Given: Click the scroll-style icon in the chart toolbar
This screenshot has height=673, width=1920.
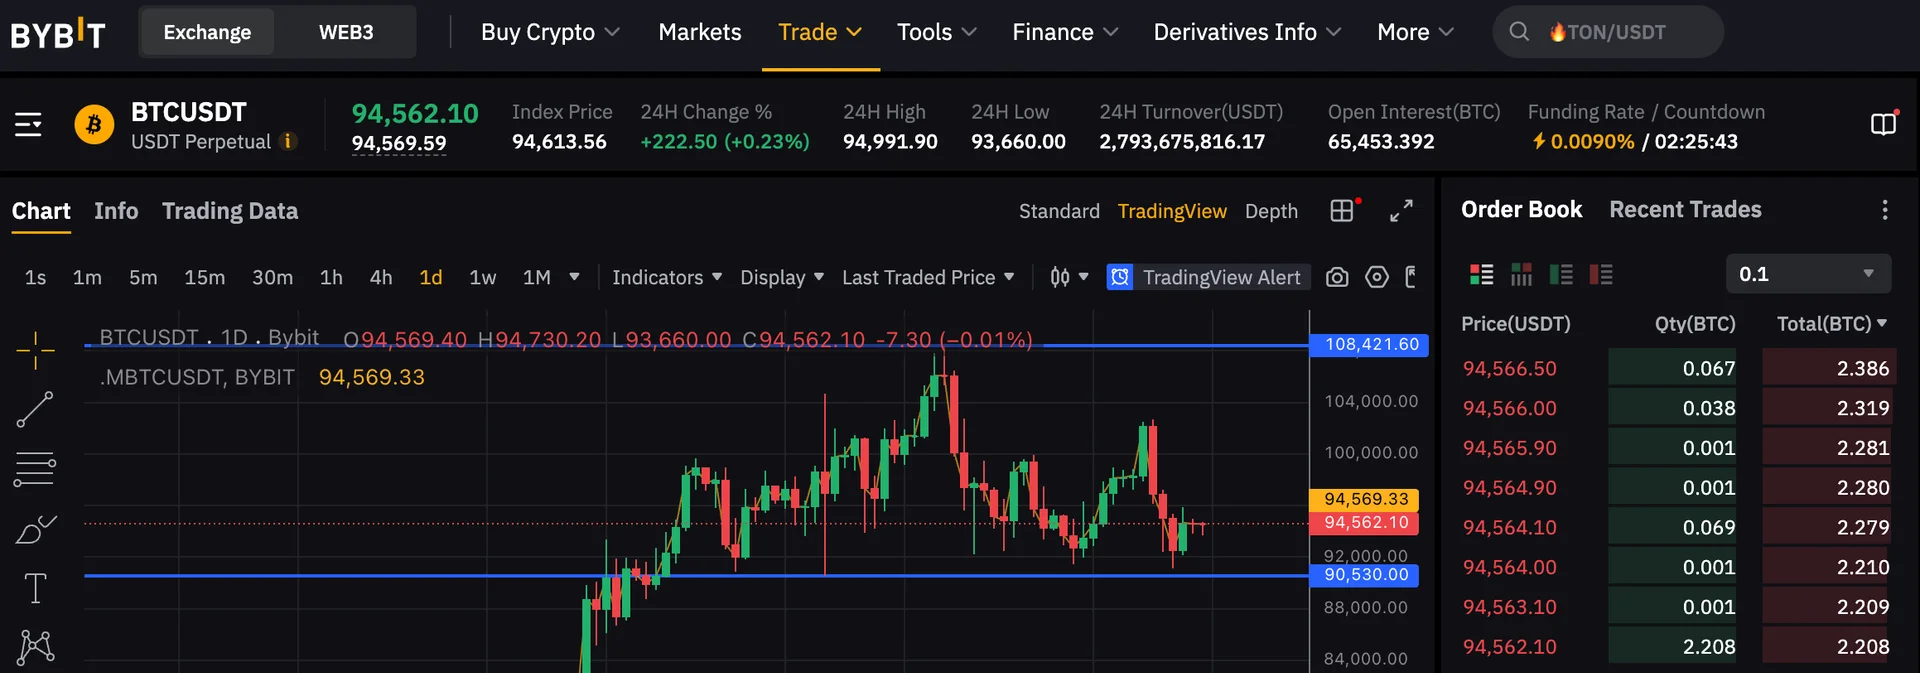Looking at the screenshot, I should pyautogui.click(x=1411, y=277).
